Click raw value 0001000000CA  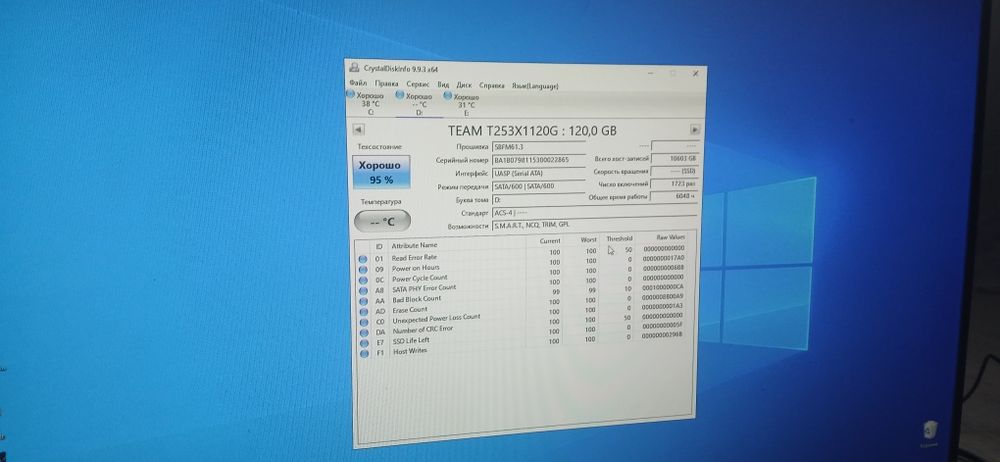click(x=663, y=287)
